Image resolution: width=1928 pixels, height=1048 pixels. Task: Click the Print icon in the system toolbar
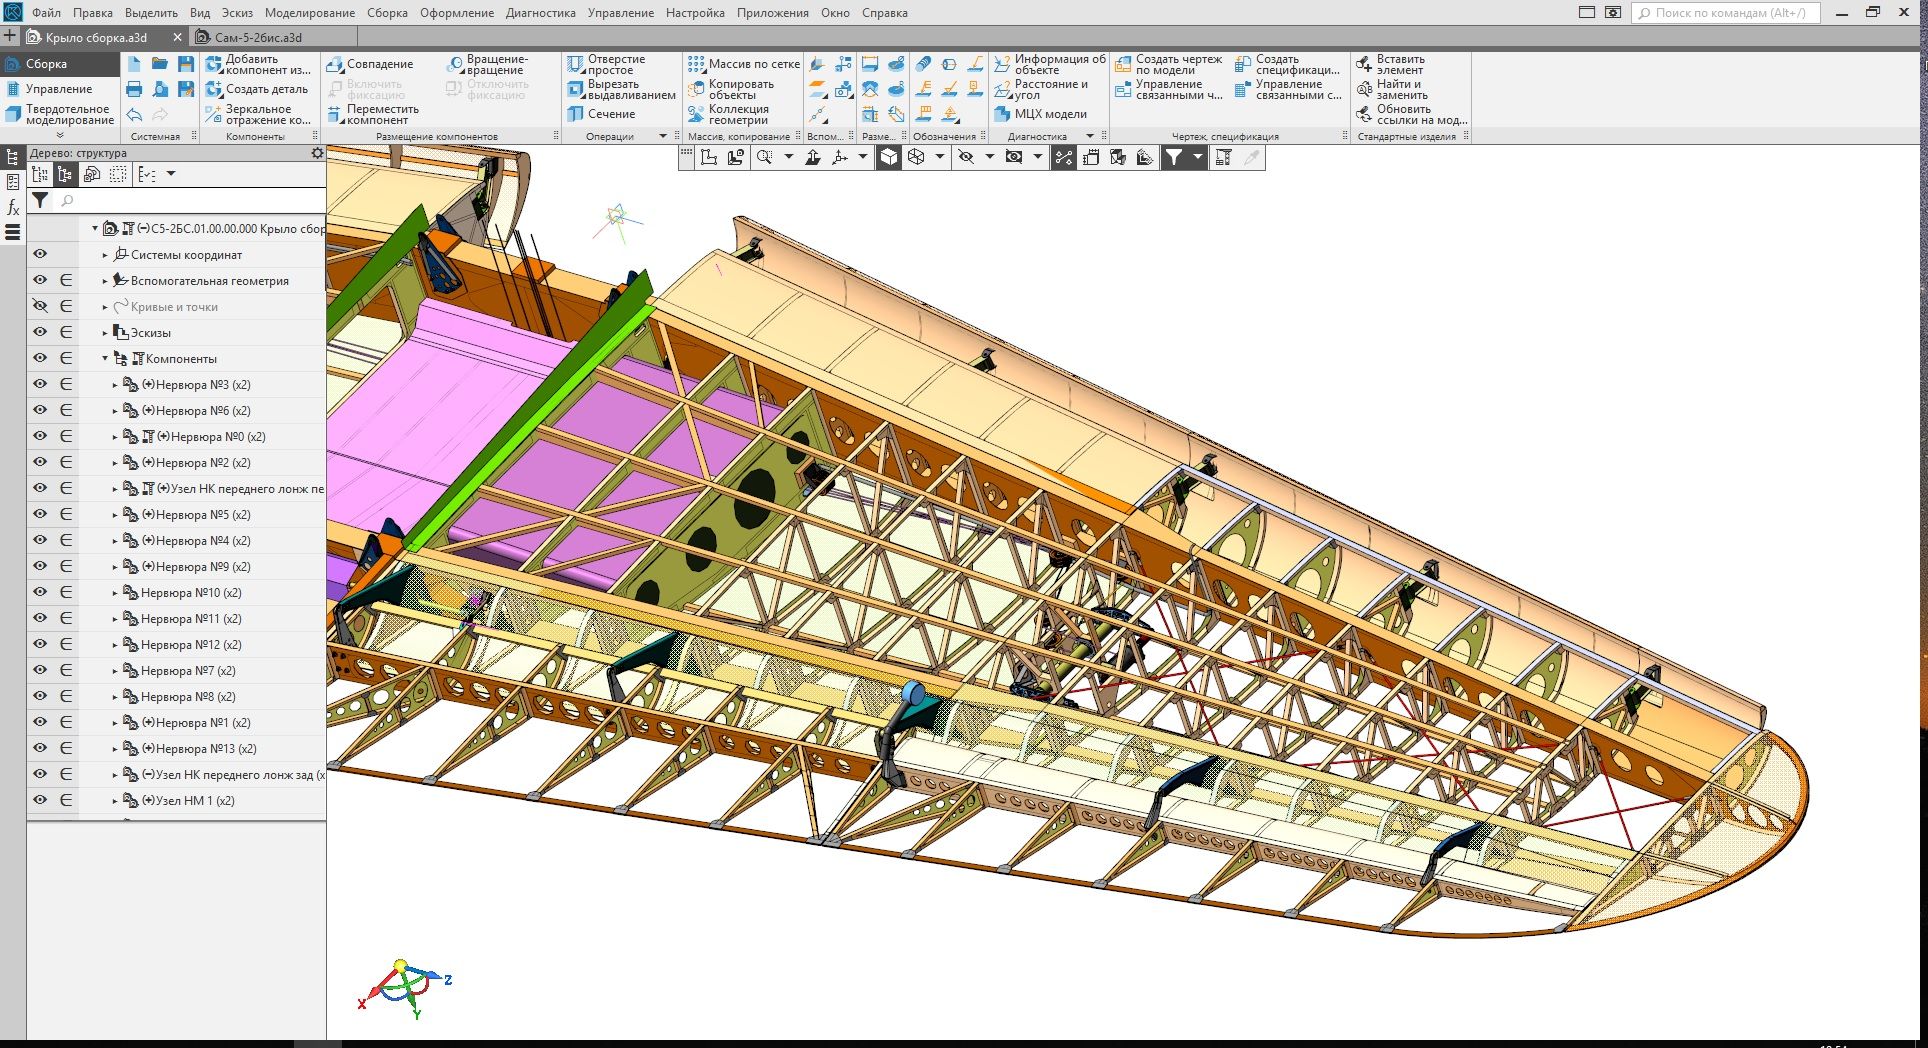134,90
